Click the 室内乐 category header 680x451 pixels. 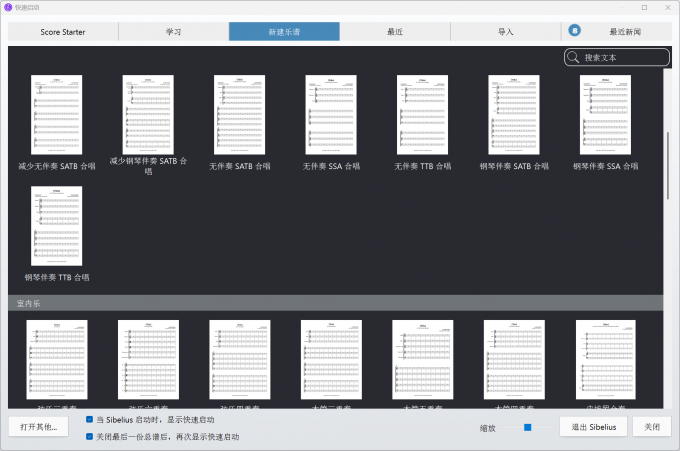335,303
